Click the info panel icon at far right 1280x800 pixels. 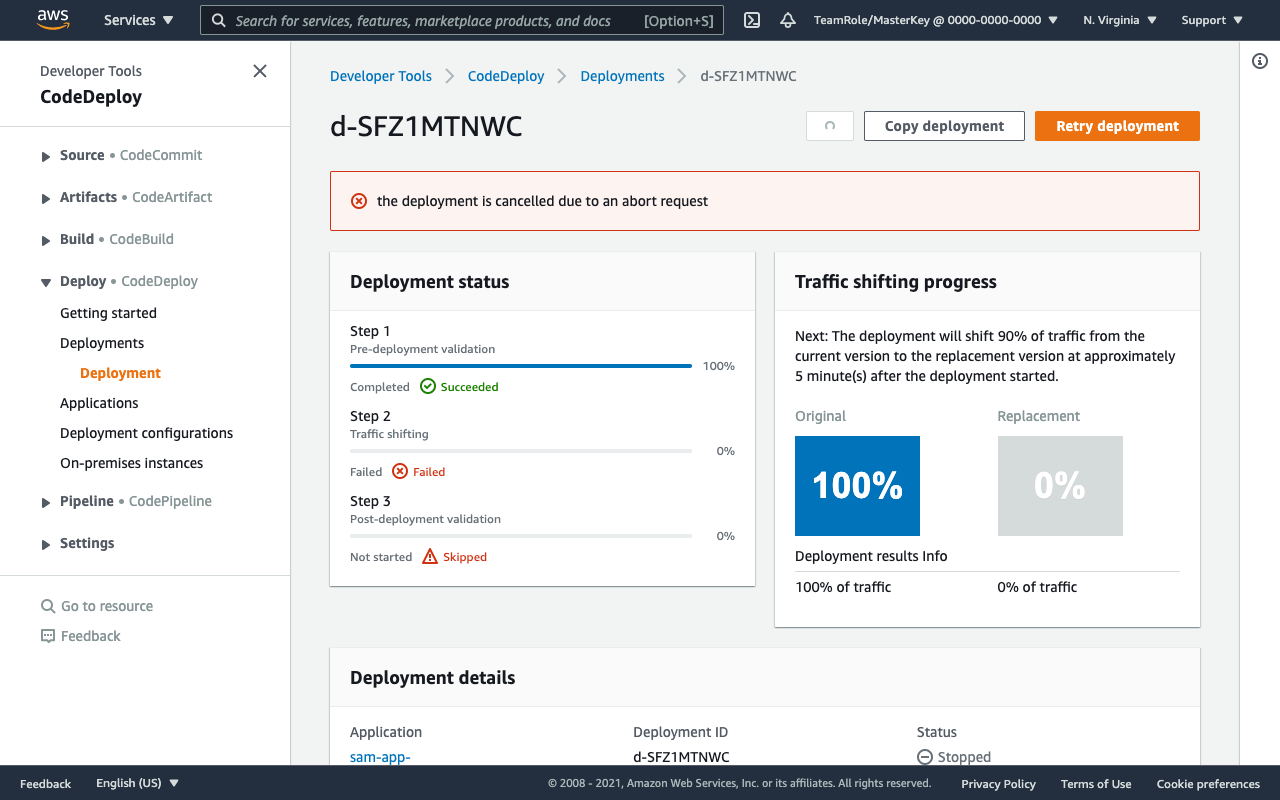(x=1260, y=61)
